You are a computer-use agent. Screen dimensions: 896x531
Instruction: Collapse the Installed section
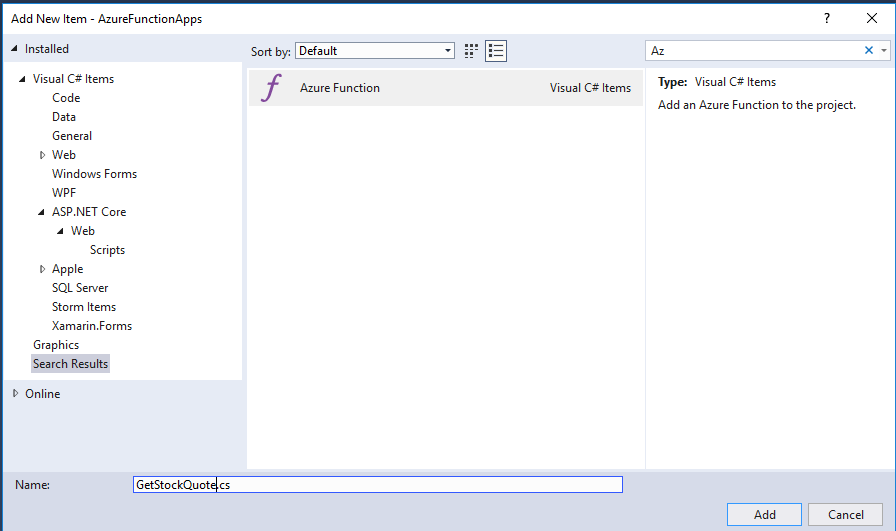14,49
